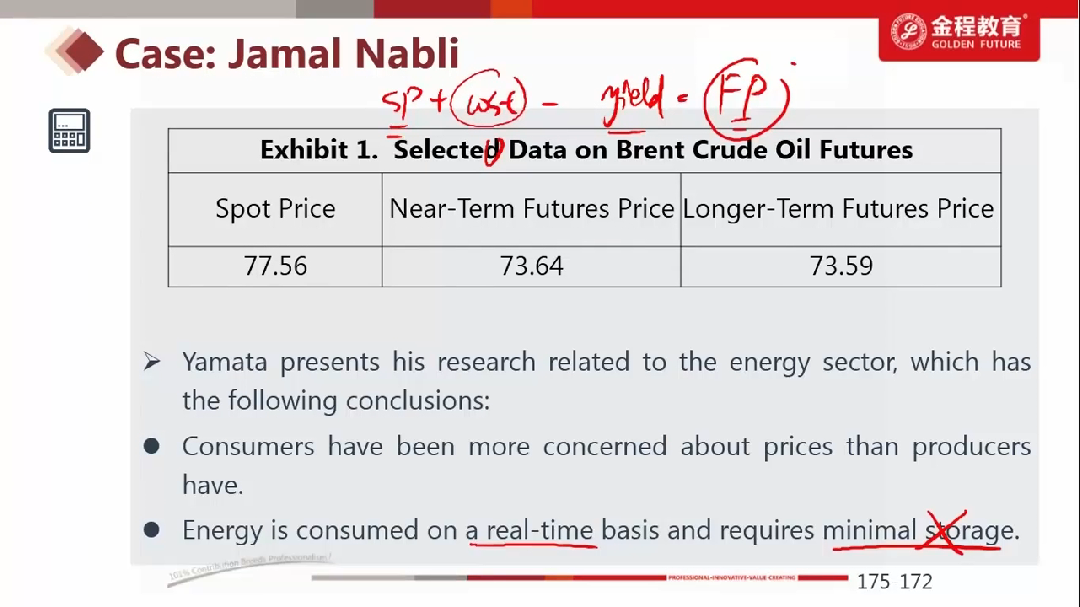The width and height of the screenshot is (1080, 607).
Task: Select the "Near-Term Futures Price" column header
Action: point(531,209)
